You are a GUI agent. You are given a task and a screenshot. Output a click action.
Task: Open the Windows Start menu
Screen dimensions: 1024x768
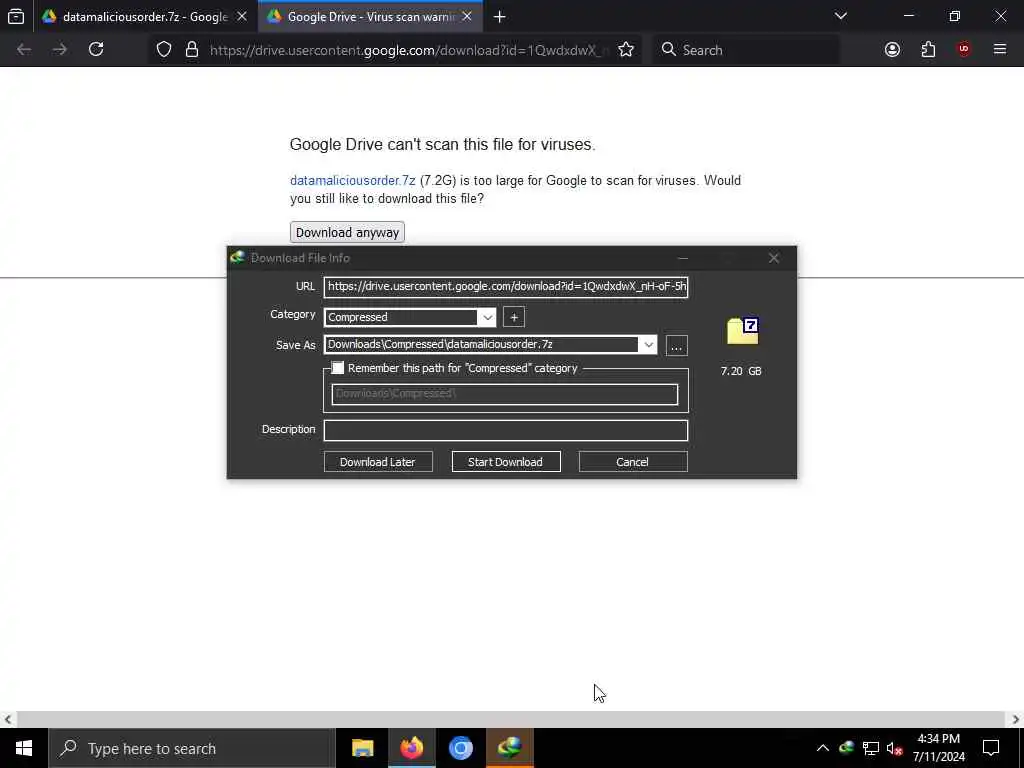coord(24,748)
